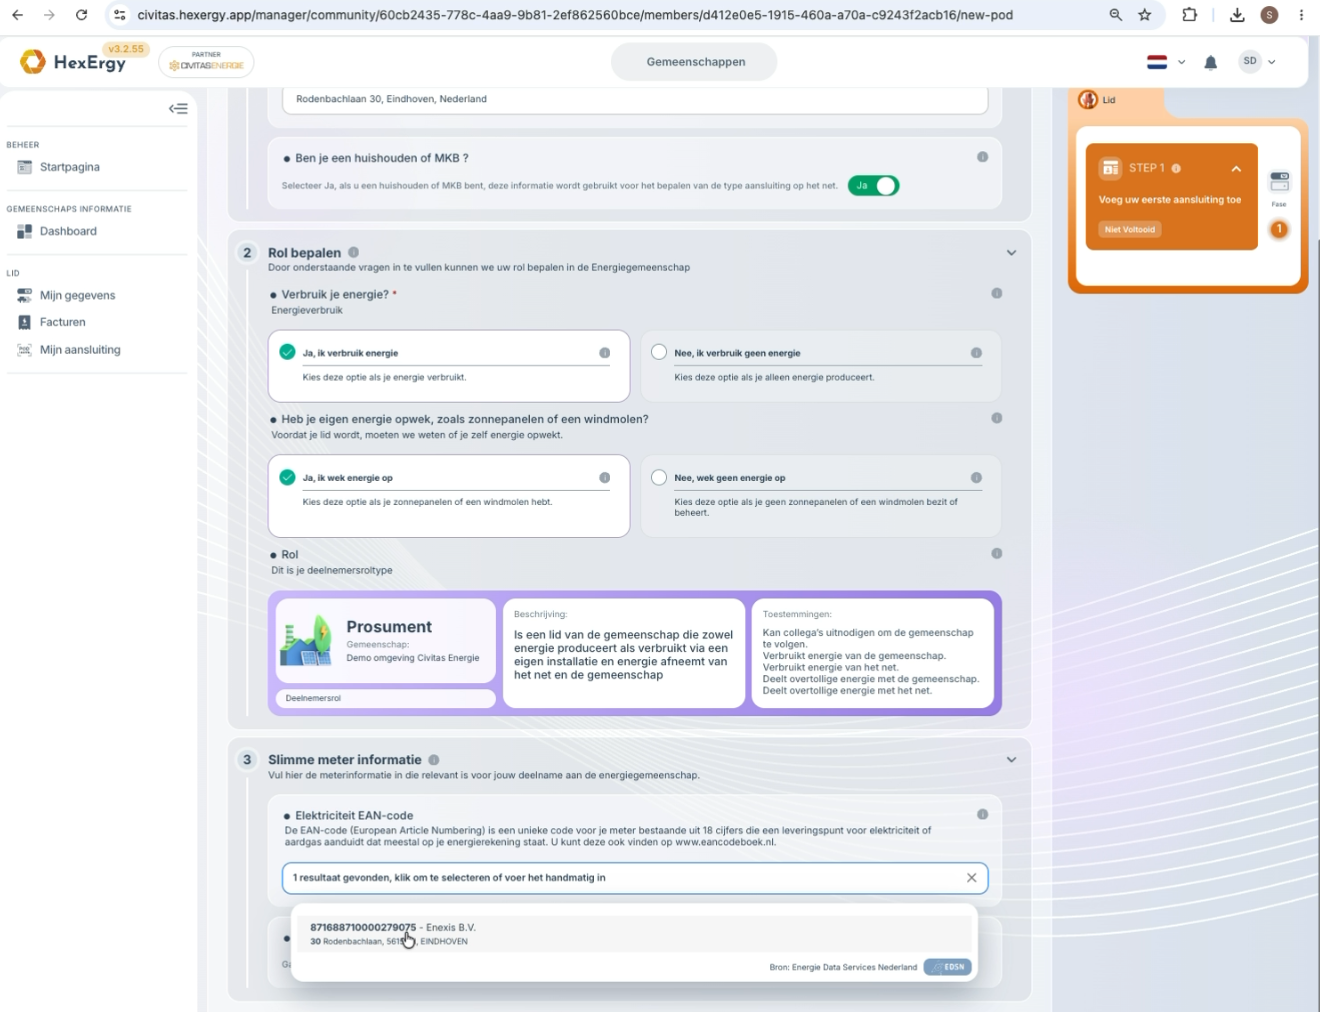
Task: Show info icon next to STEP 1
Action: (1176, 168)
